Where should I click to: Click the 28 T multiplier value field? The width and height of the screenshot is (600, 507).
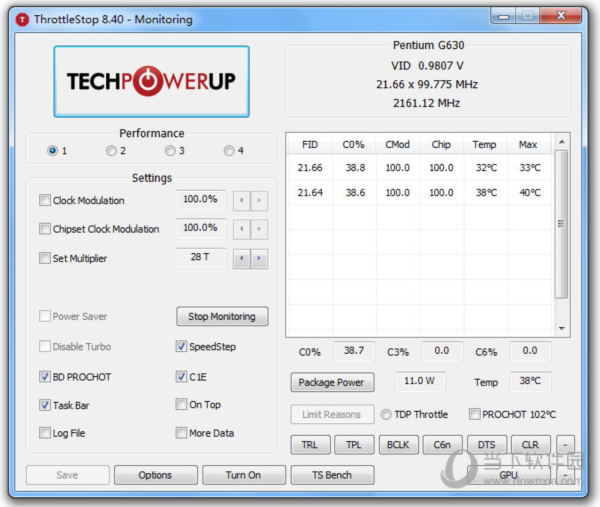click(x=201, y=257)
